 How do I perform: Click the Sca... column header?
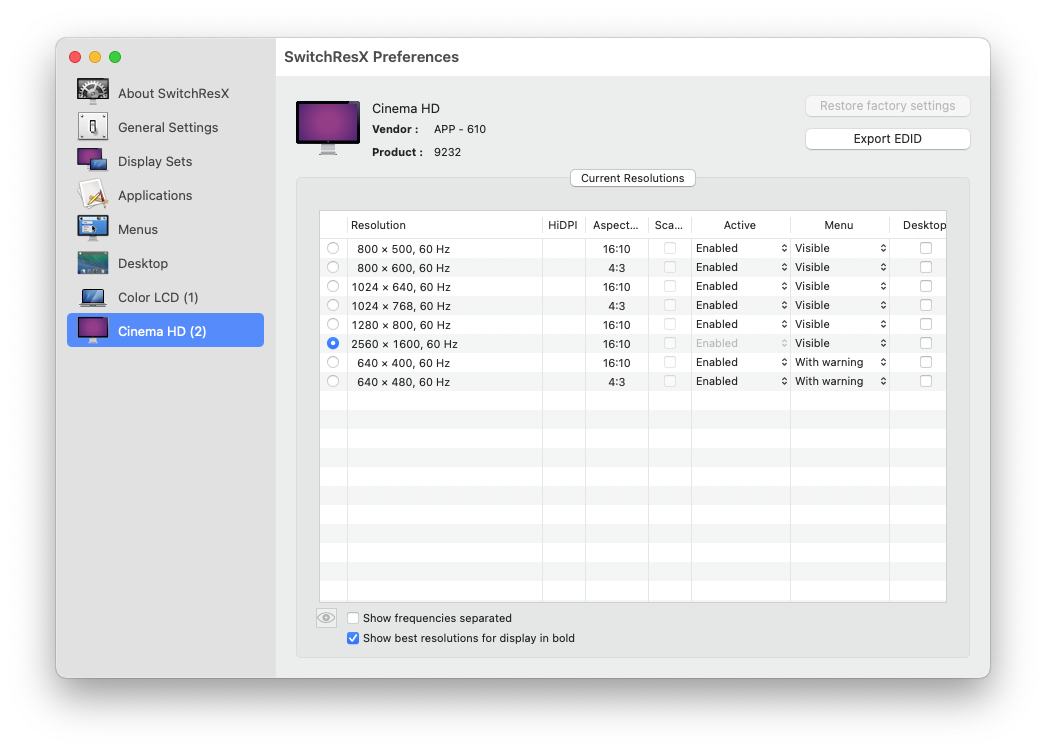668,225
